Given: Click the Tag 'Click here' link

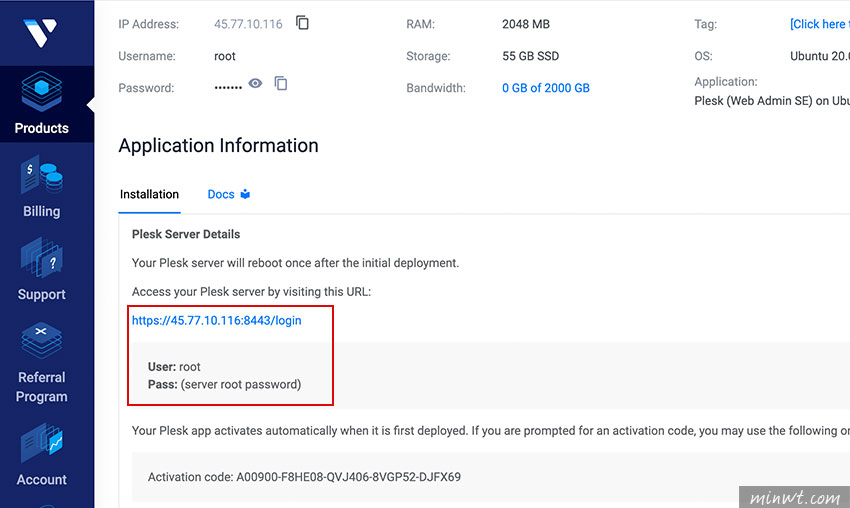Looking at the screenshot, I should [819, 24].
